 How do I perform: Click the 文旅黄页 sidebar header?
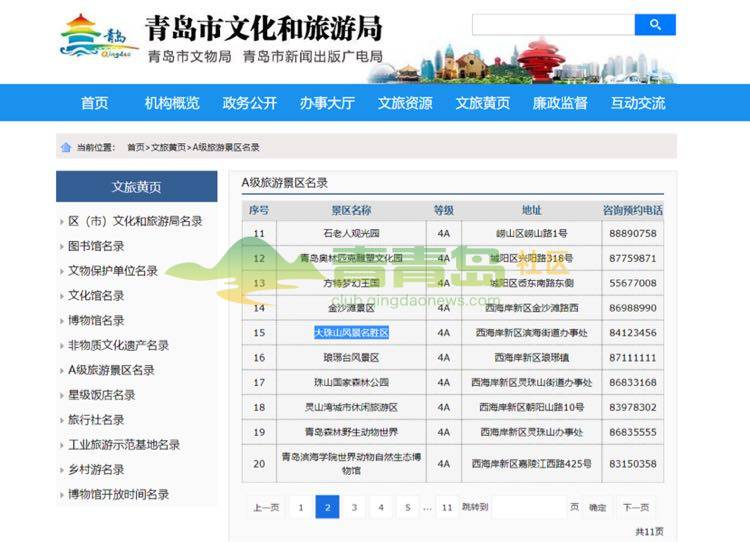[136, 187]
